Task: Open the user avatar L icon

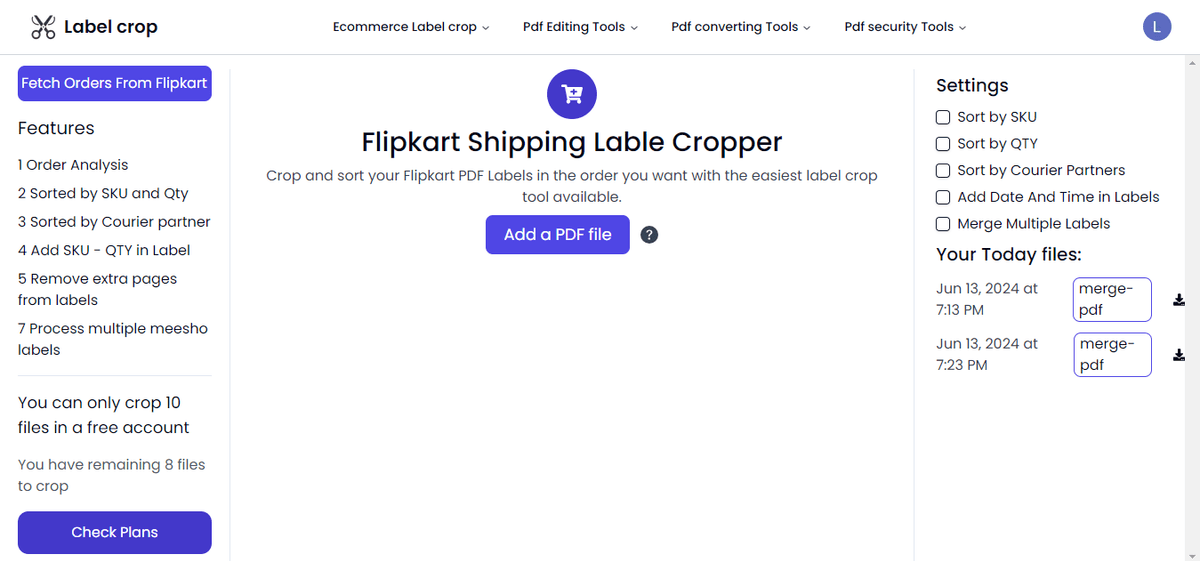Action: (1156, 27)
